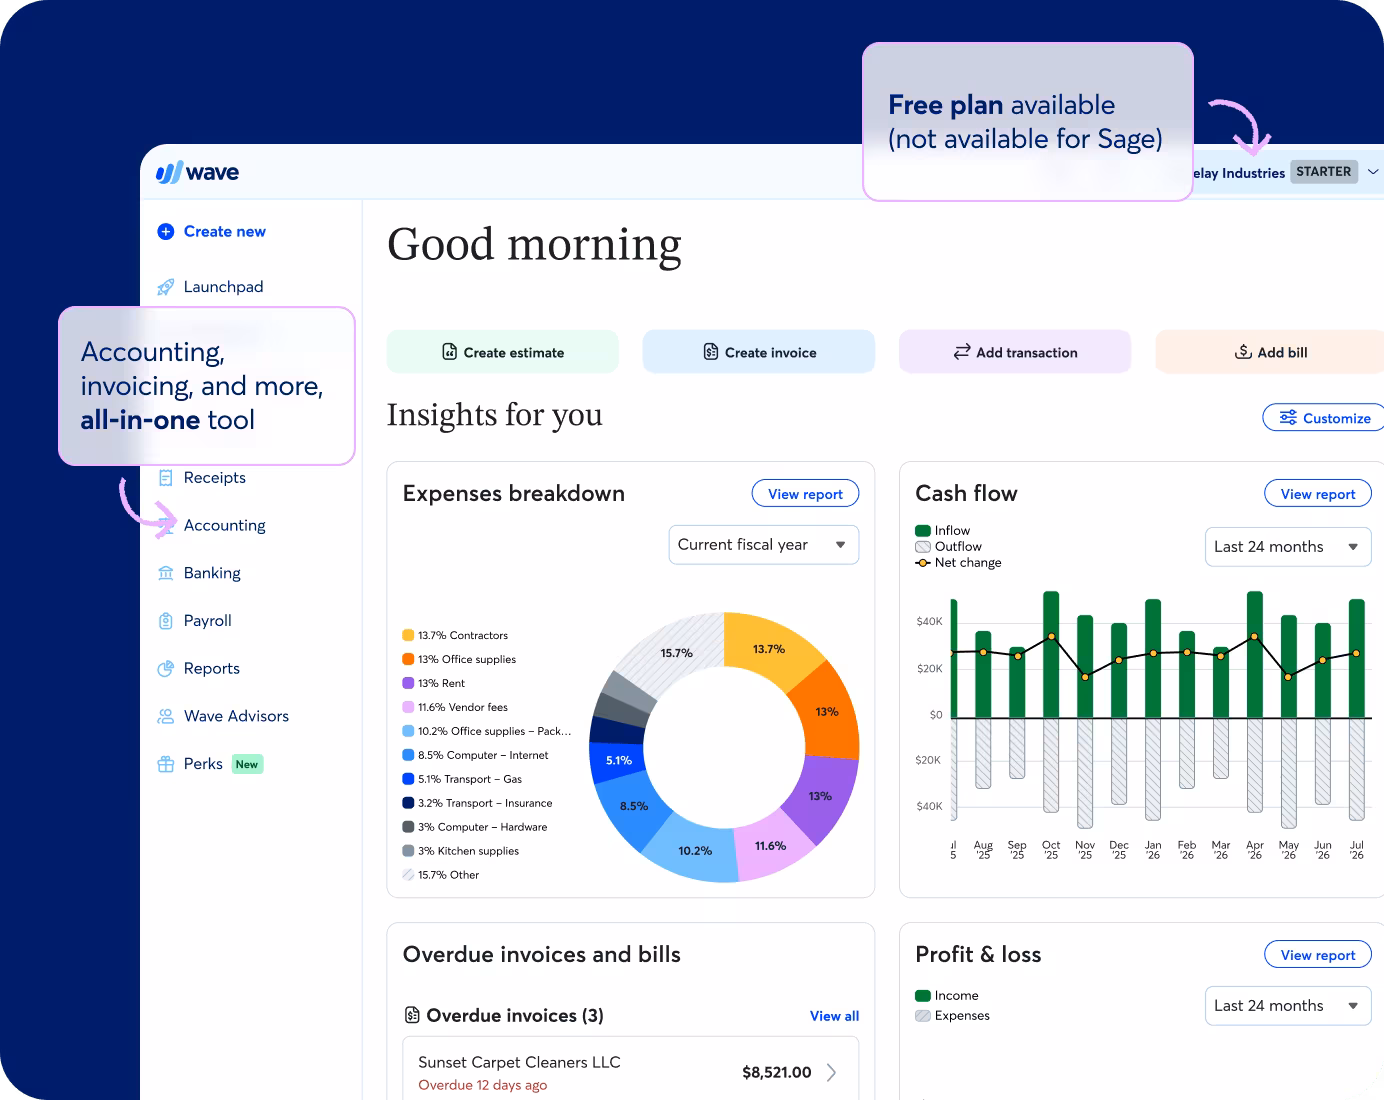
Task: Click '3% Kitchen supplies' legend entry
Action: click(x=461, y=851)
